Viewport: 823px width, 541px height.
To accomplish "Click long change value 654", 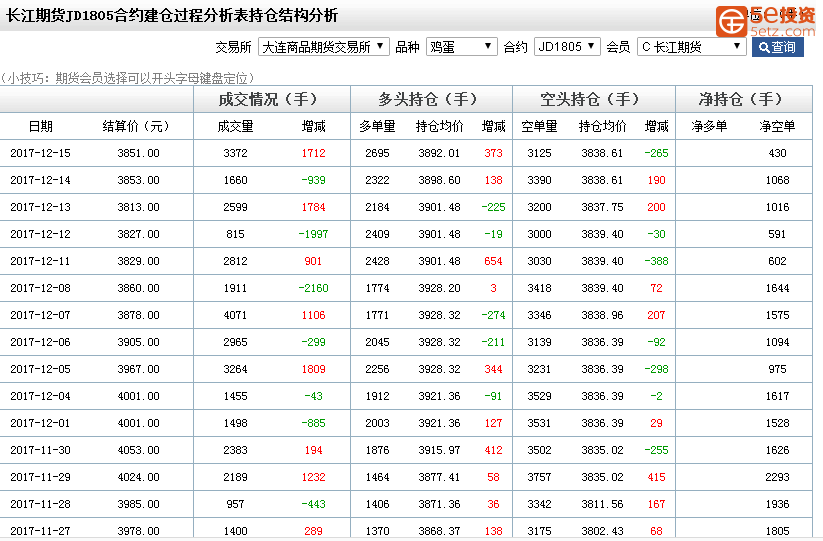I will click(x=493, y=261).
